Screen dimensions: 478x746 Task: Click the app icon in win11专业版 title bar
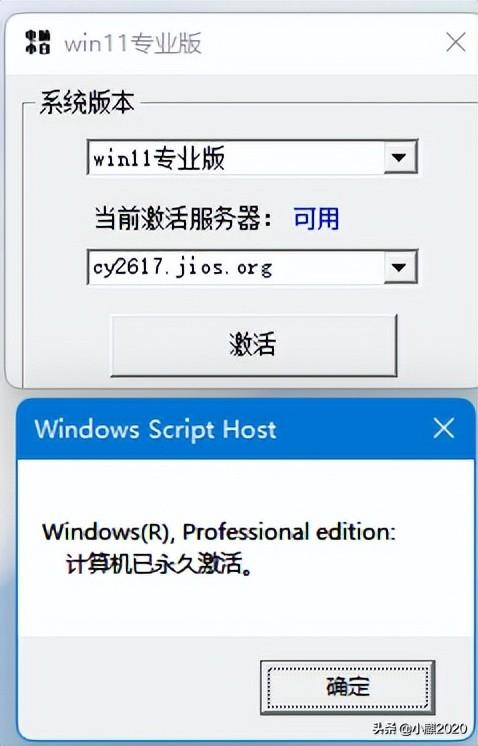coord(38,42)
